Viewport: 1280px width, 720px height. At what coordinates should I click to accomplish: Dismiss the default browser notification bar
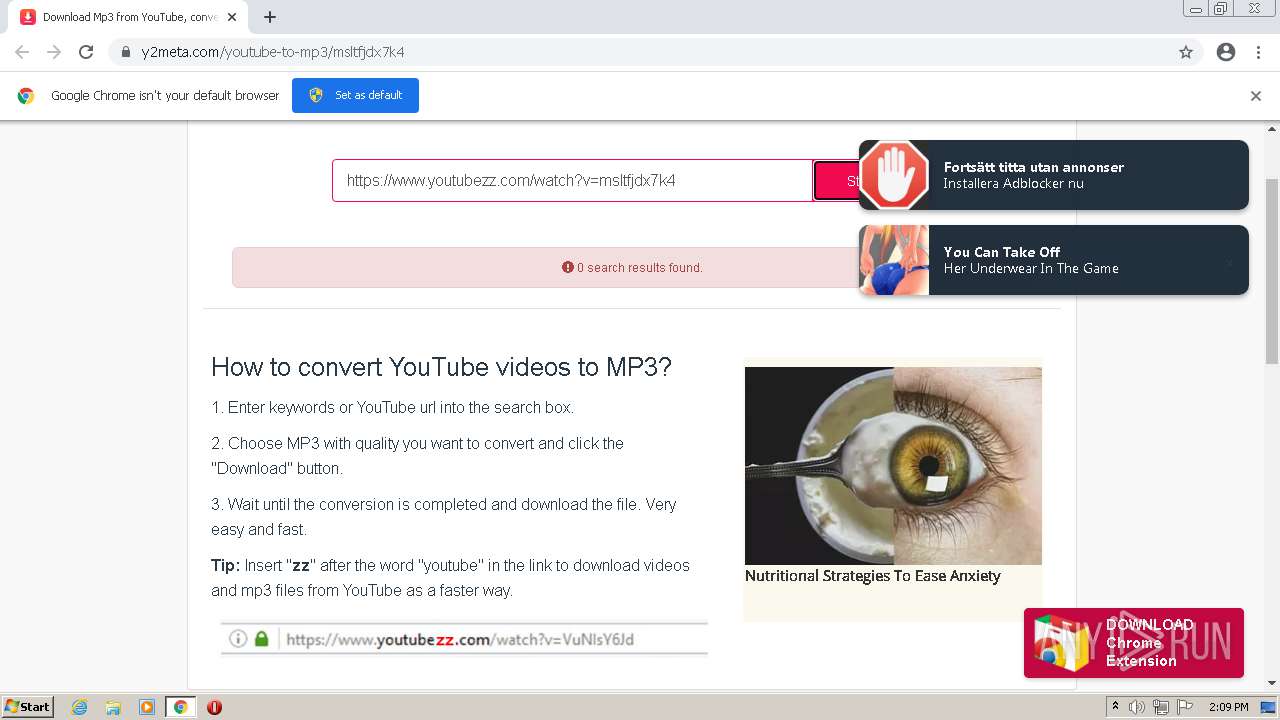pyautogui.click(x=1256, y=96)
